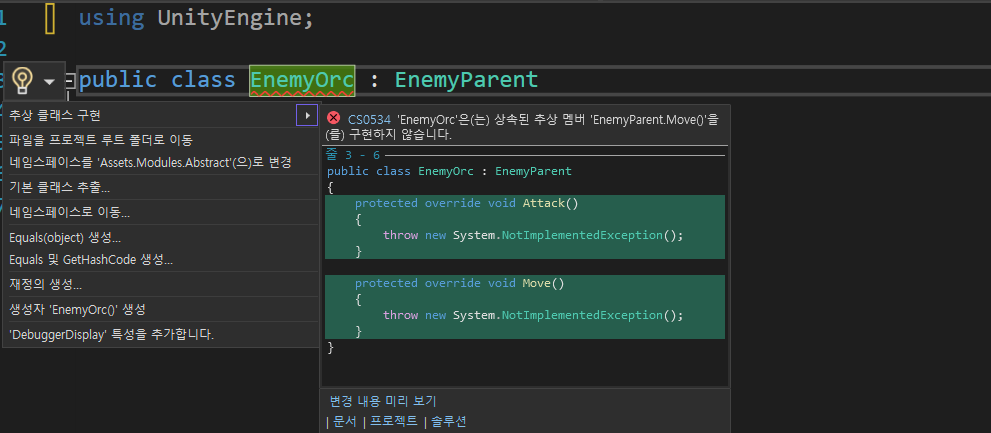Click line number 1 in the margin
Viewport: 991px width, 433px height.
pyautogui.click(x=3, y=18)
